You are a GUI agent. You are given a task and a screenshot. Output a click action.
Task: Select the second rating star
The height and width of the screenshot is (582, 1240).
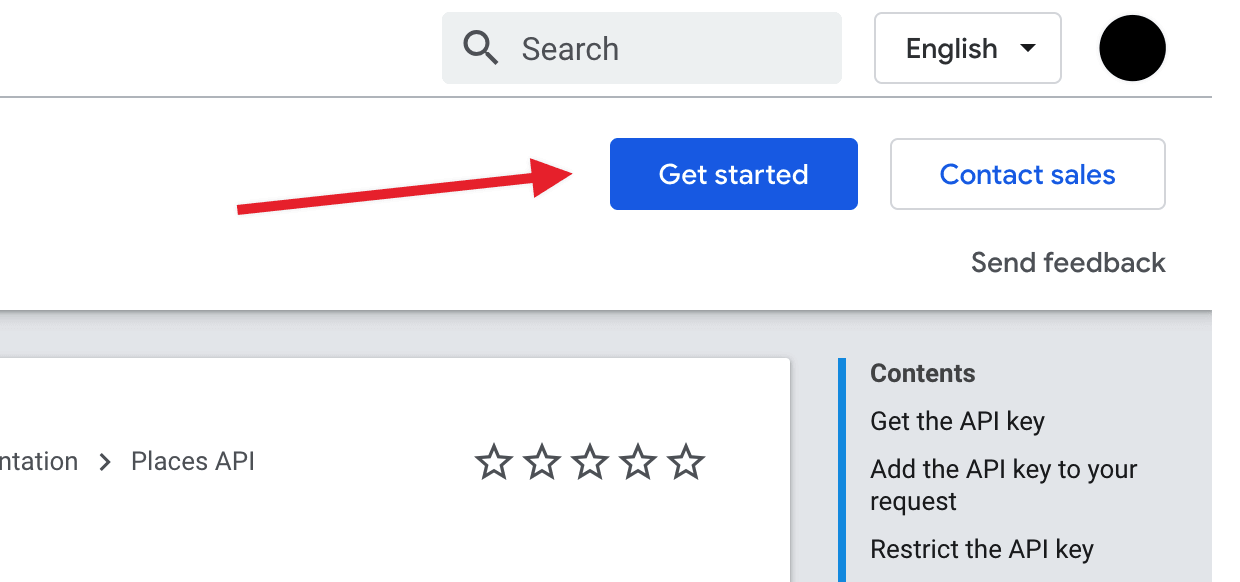click(541, 463)
